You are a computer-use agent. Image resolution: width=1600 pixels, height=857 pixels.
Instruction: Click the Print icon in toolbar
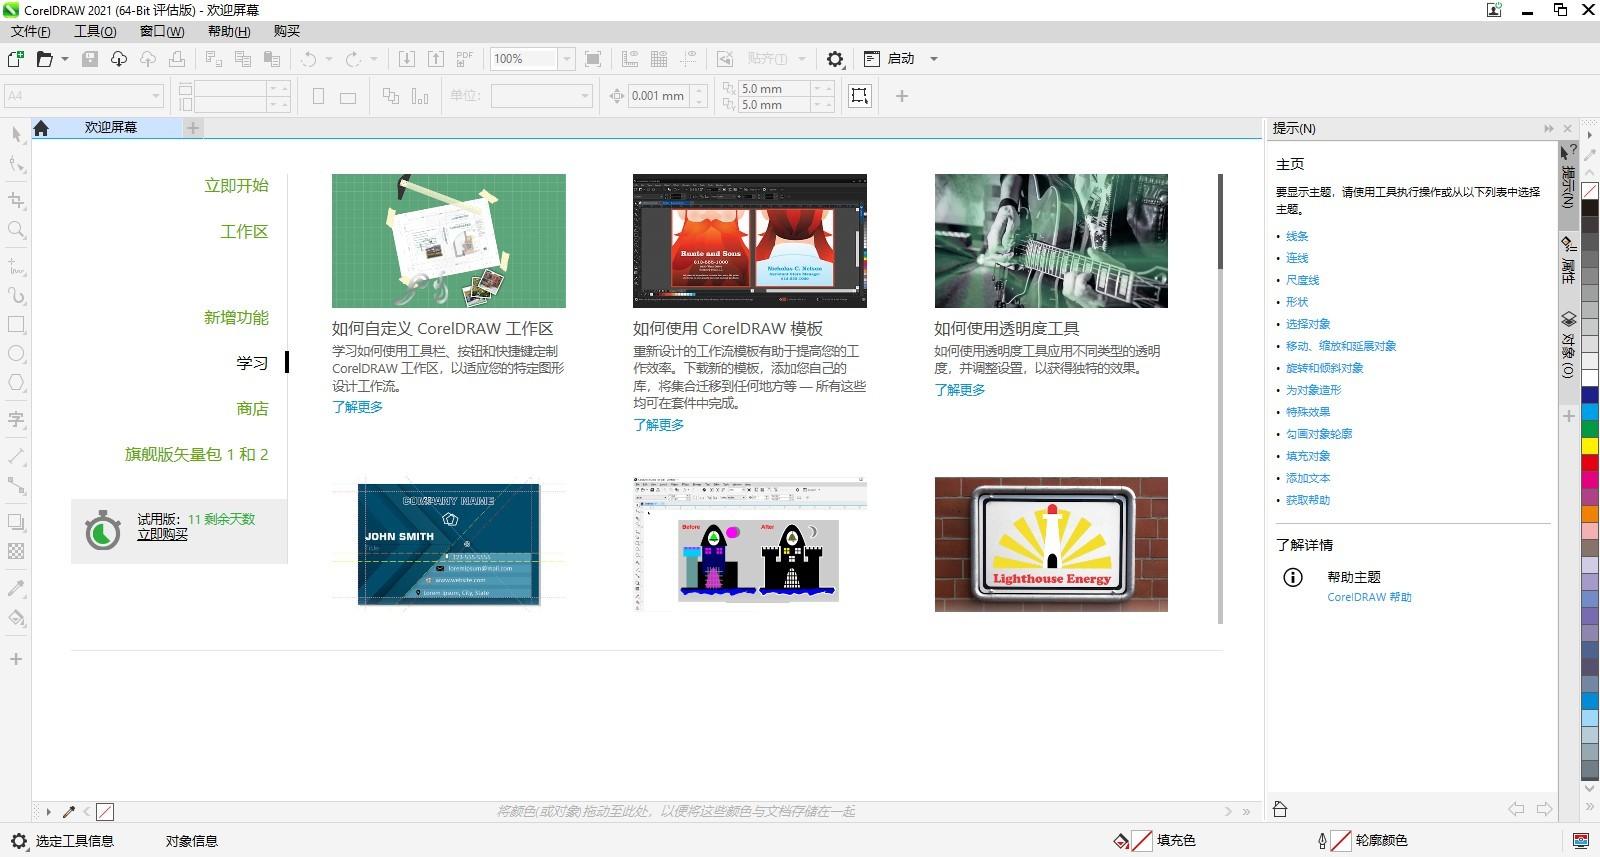[176, 59]
